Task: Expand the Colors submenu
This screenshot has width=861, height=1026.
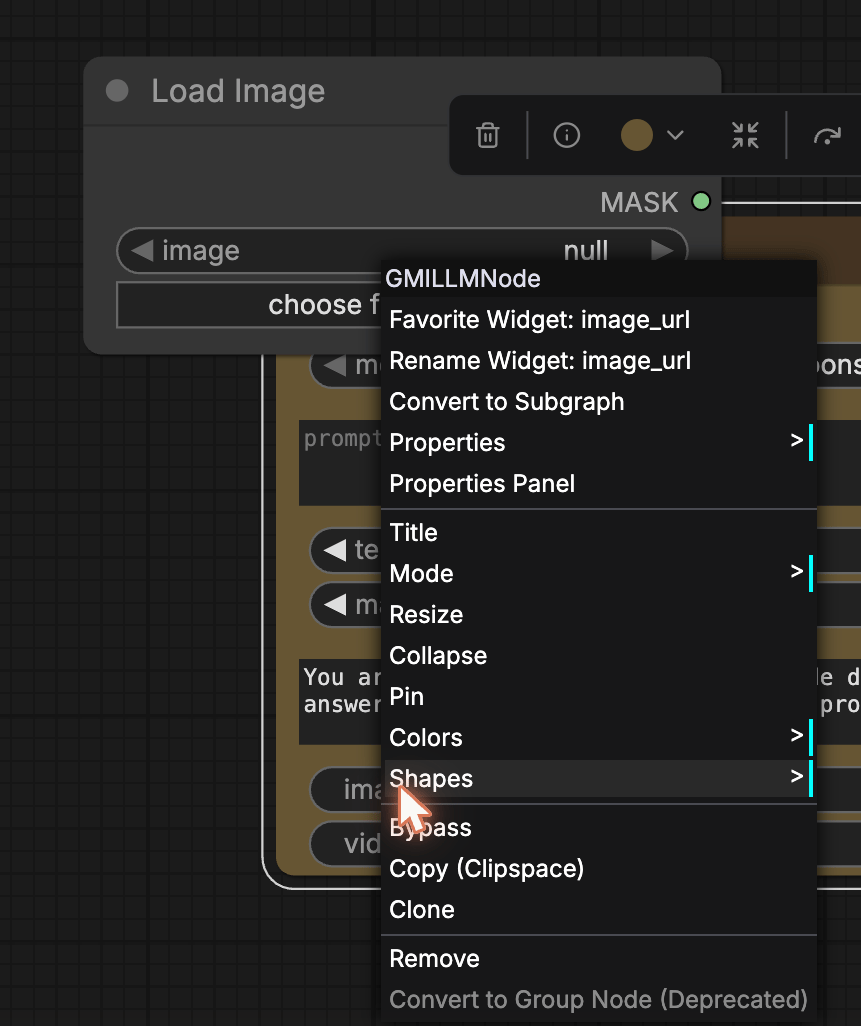Action: point(599,737)
